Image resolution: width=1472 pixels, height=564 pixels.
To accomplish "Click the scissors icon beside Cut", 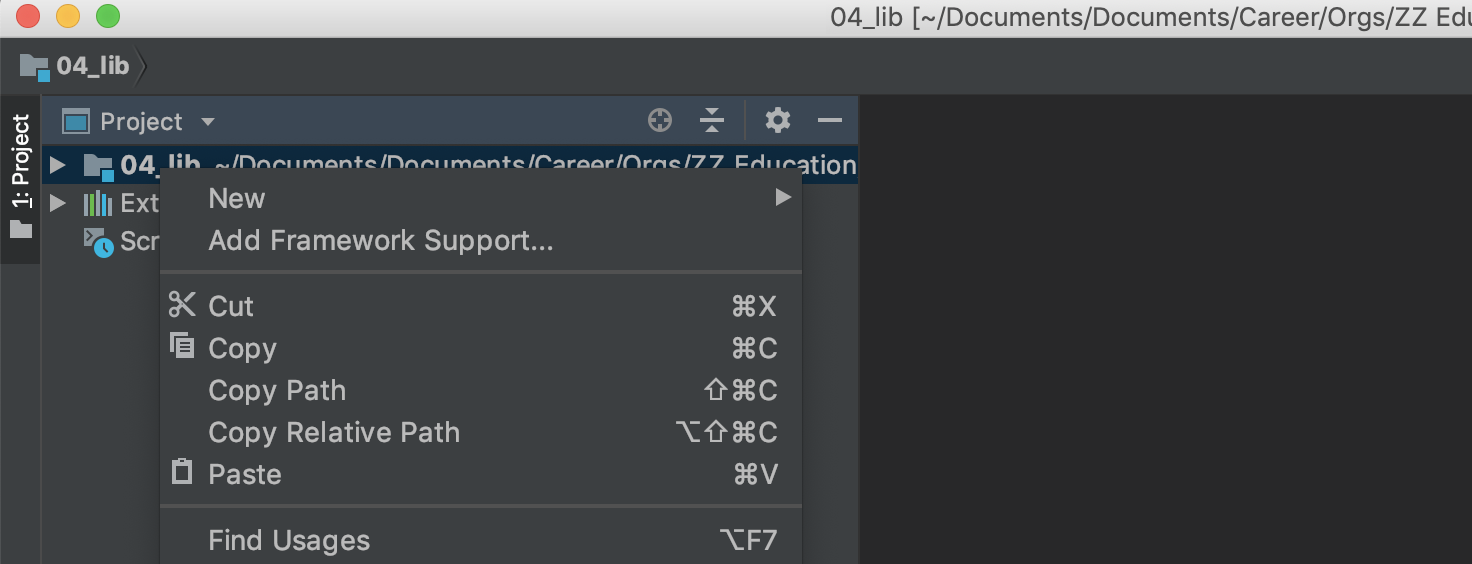I will tap(182, 305).
